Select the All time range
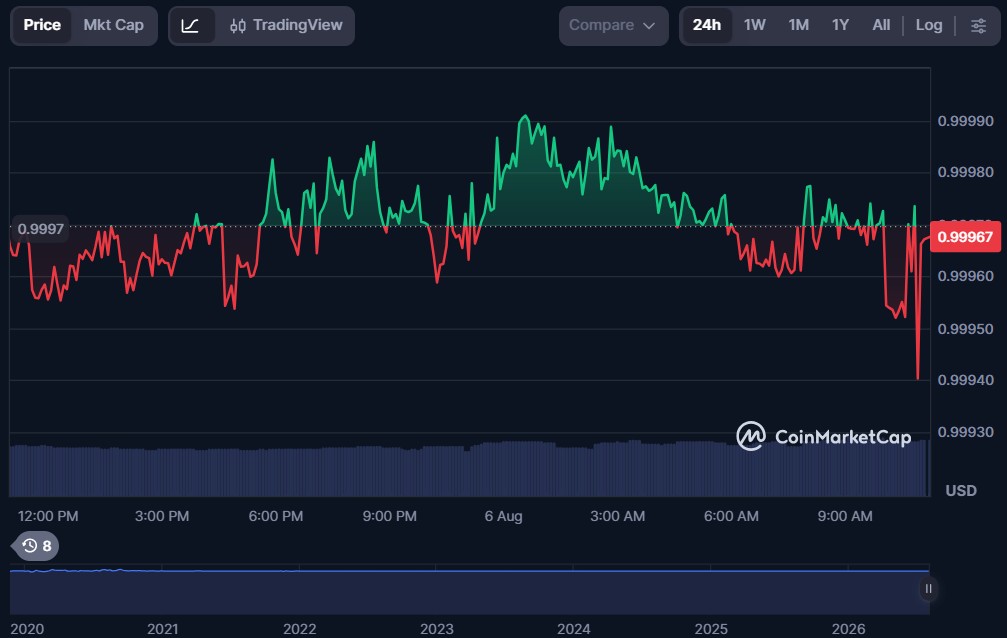 (881, 26)
